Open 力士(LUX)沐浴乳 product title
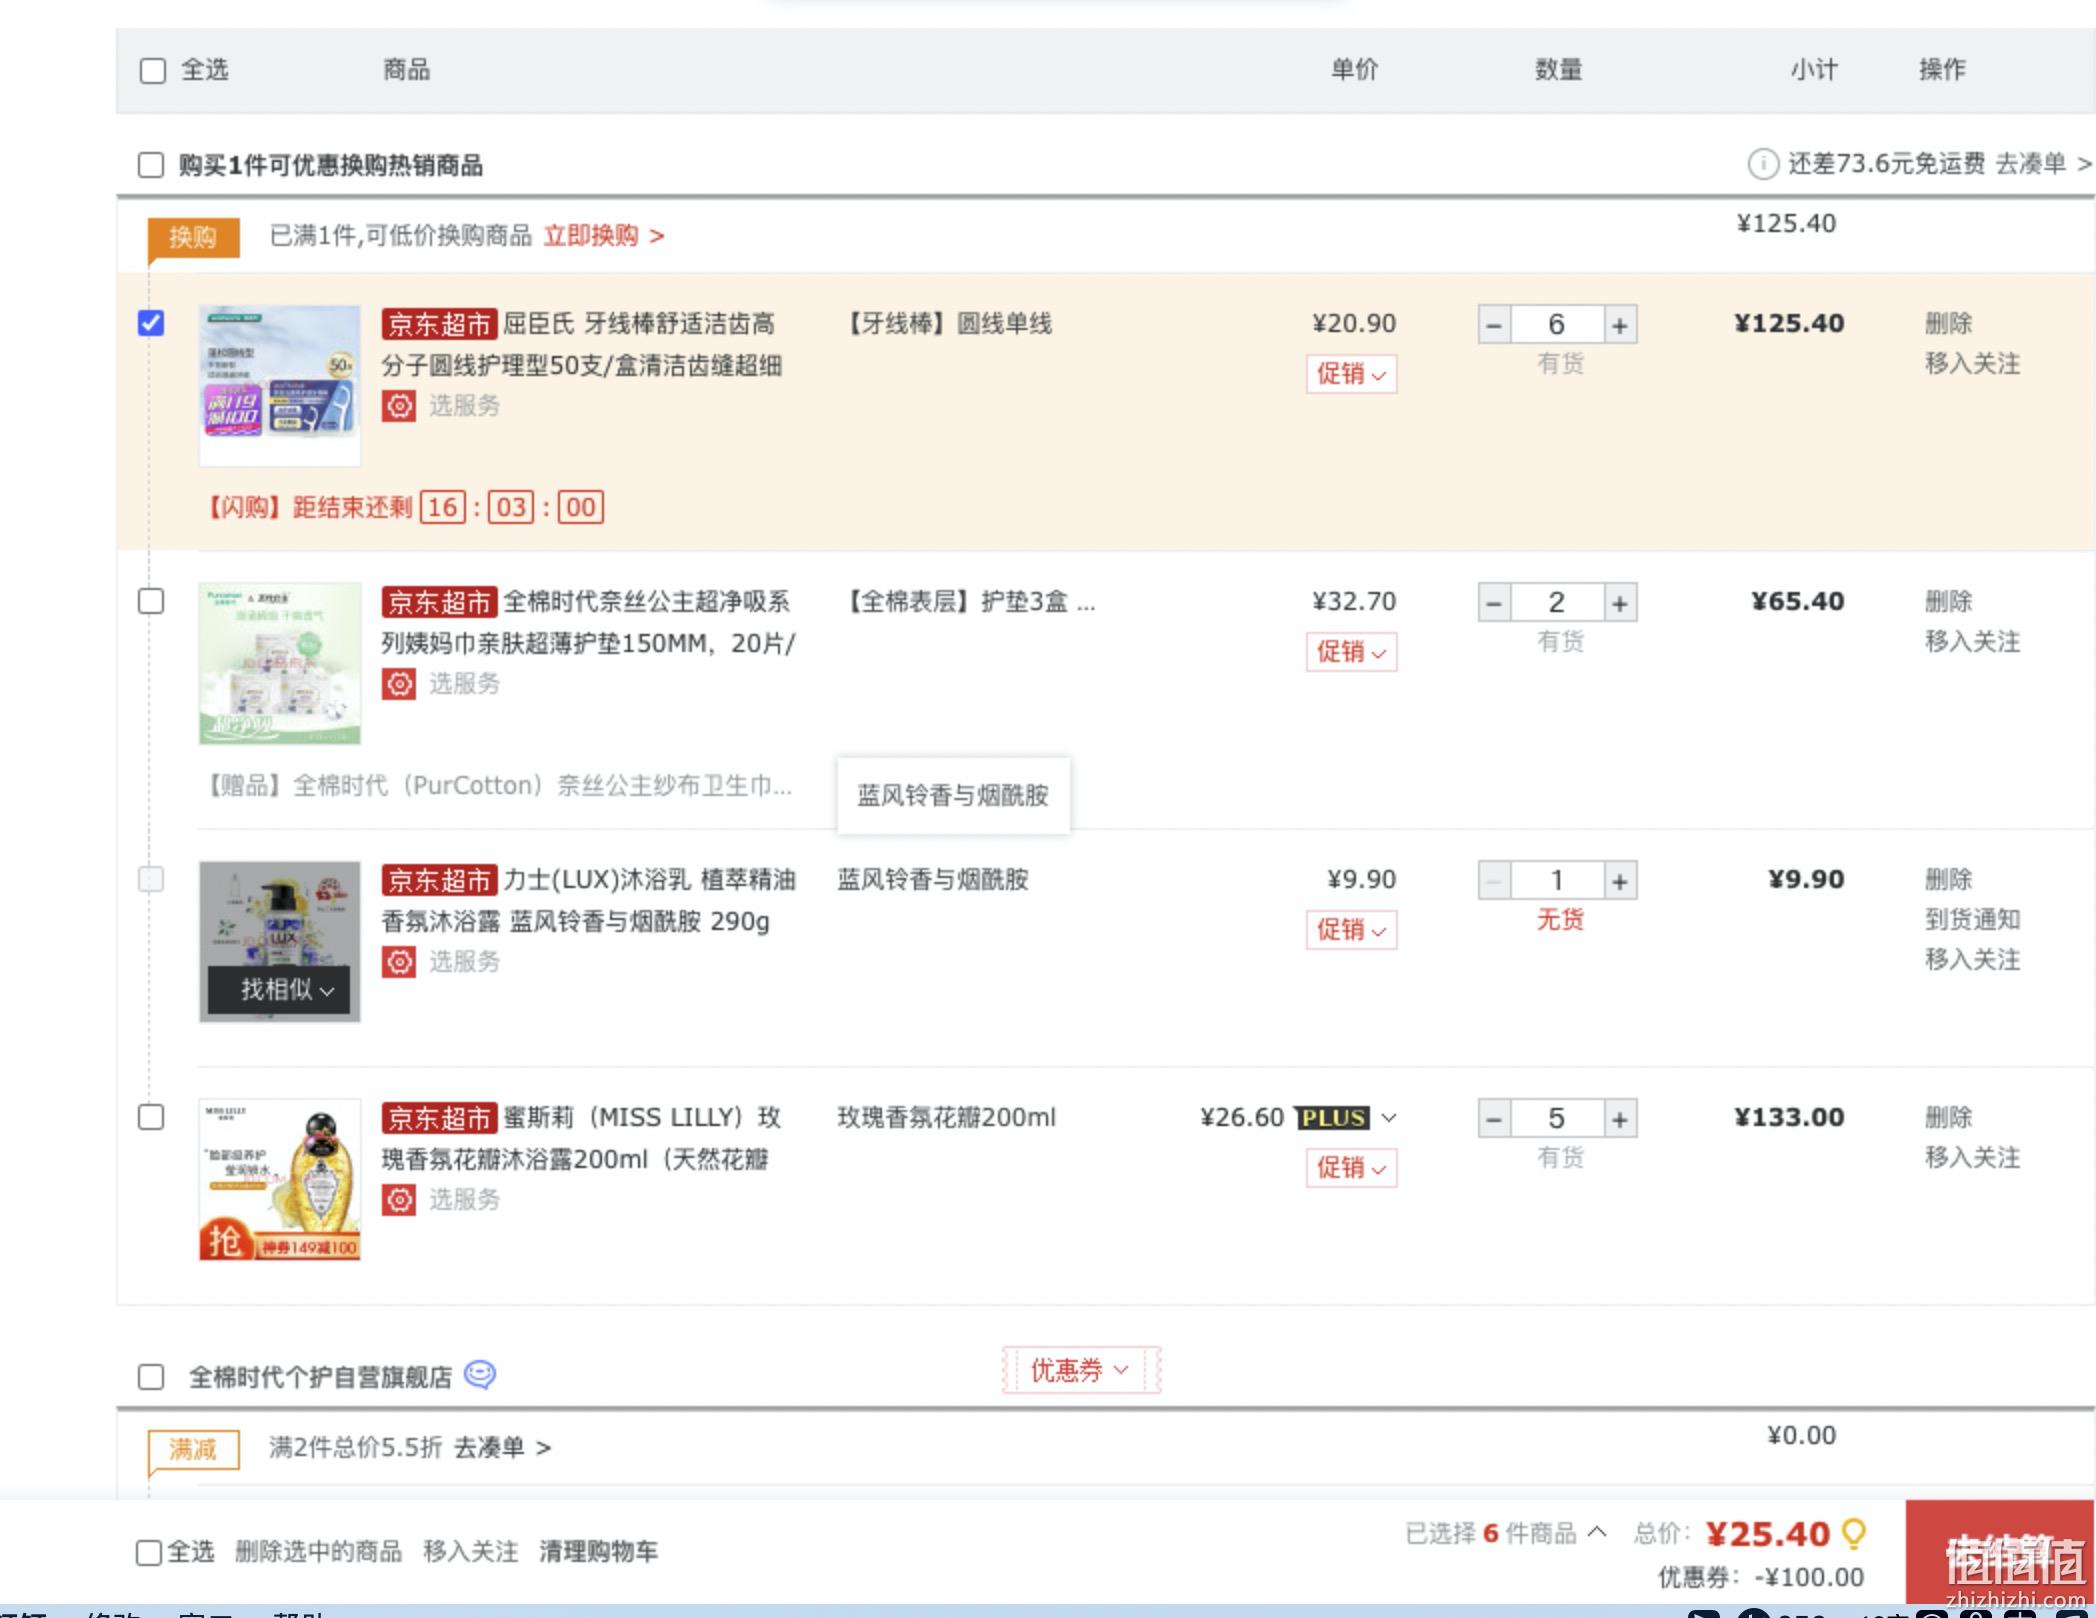Screen dimensions: 2096x1618 [x=588, y=901]
